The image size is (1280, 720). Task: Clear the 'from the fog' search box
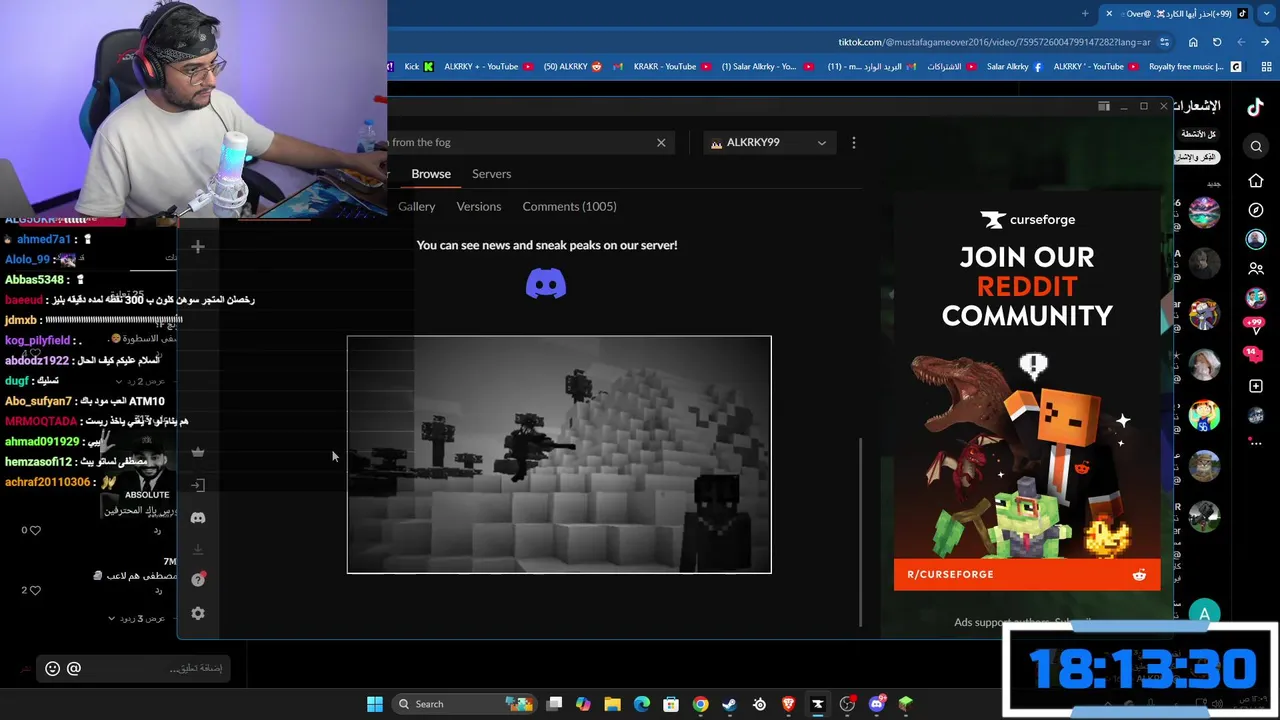pyautogui.click(x=661, y=142)
